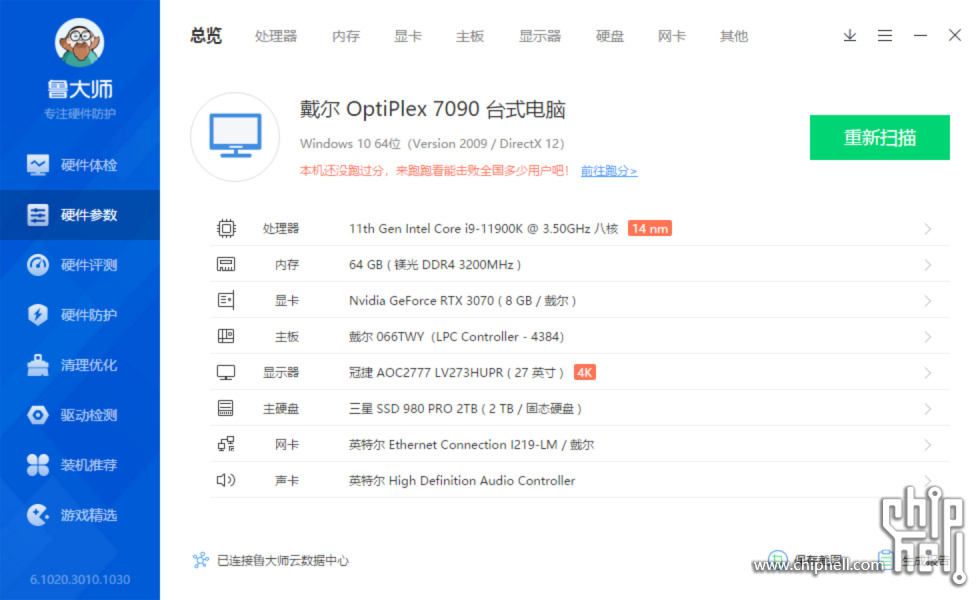Select 硬件参数 sidebar item
This screenshot has width=980, height=600.
pos(80,215)
